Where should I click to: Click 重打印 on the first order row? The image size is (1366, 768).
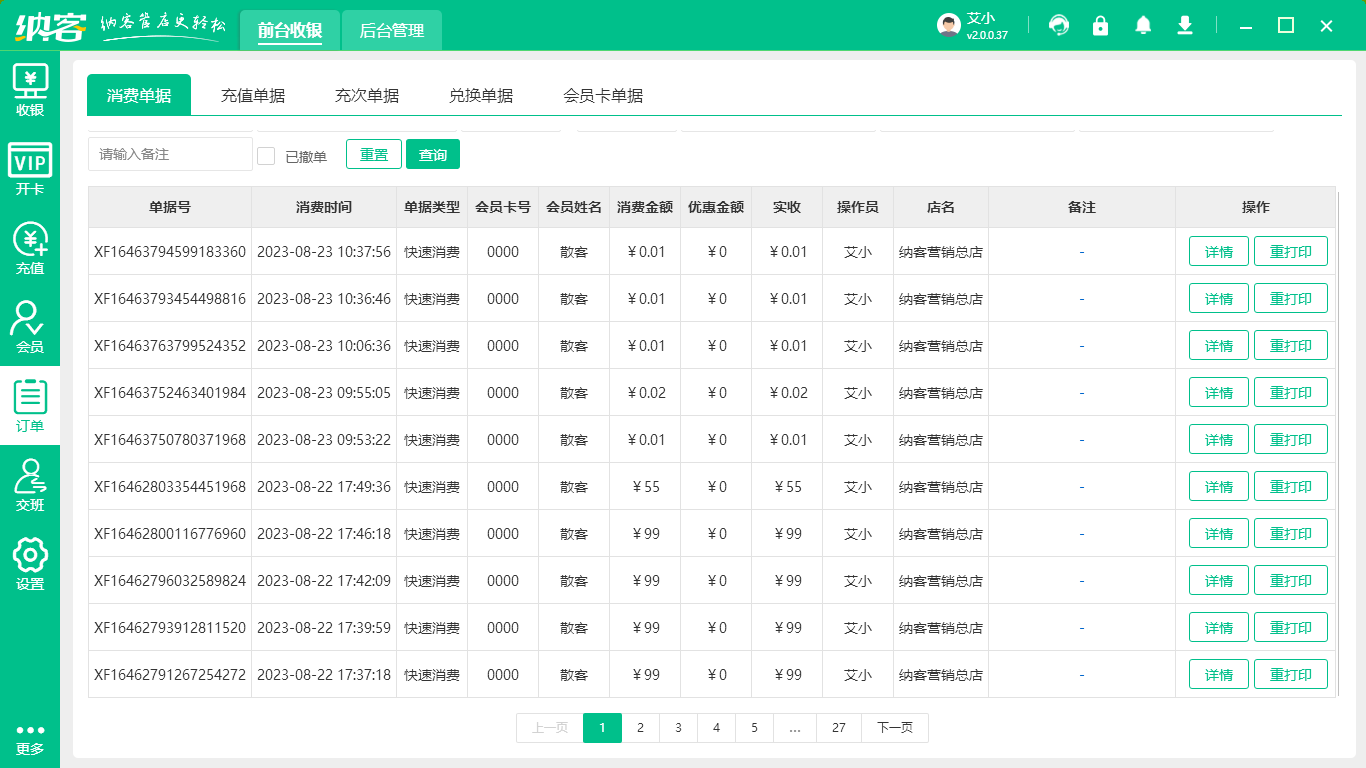(1291, 251)
